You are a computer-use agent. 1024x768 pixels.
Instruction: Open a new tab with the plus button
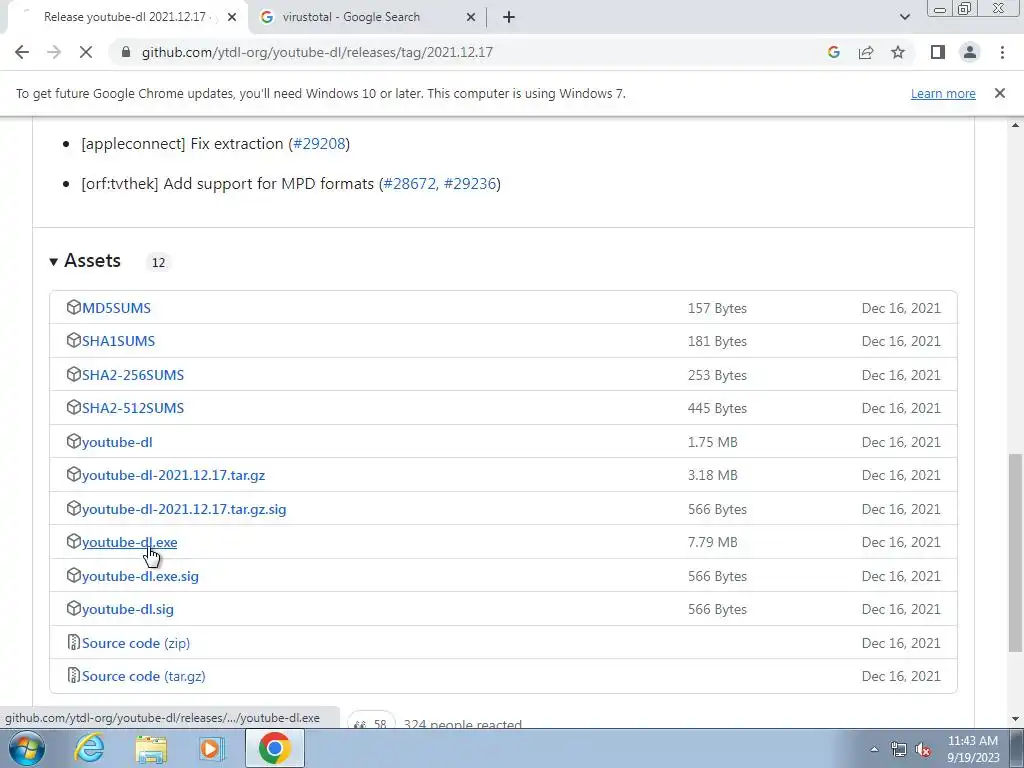(x=509, y=17)
